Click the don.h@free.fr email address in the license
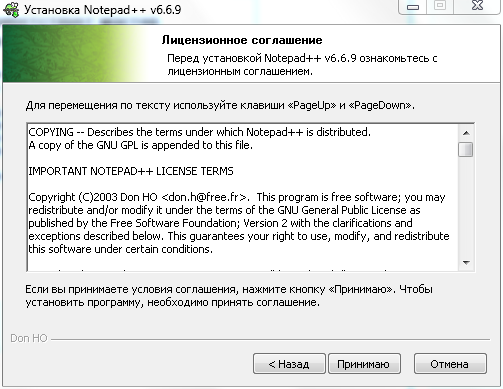The width and height of the screenshot is (503, 389). point(205,197)
